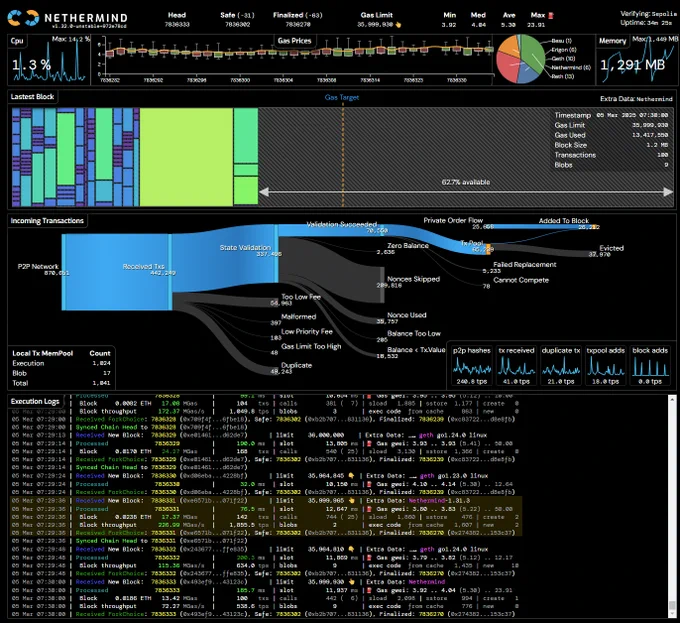The width and height of the screenshot is (680, 623).
Task: Click hand icon in highlighted New Block 7836331 line
Action: pyautogui.click(x=351, y=500)
